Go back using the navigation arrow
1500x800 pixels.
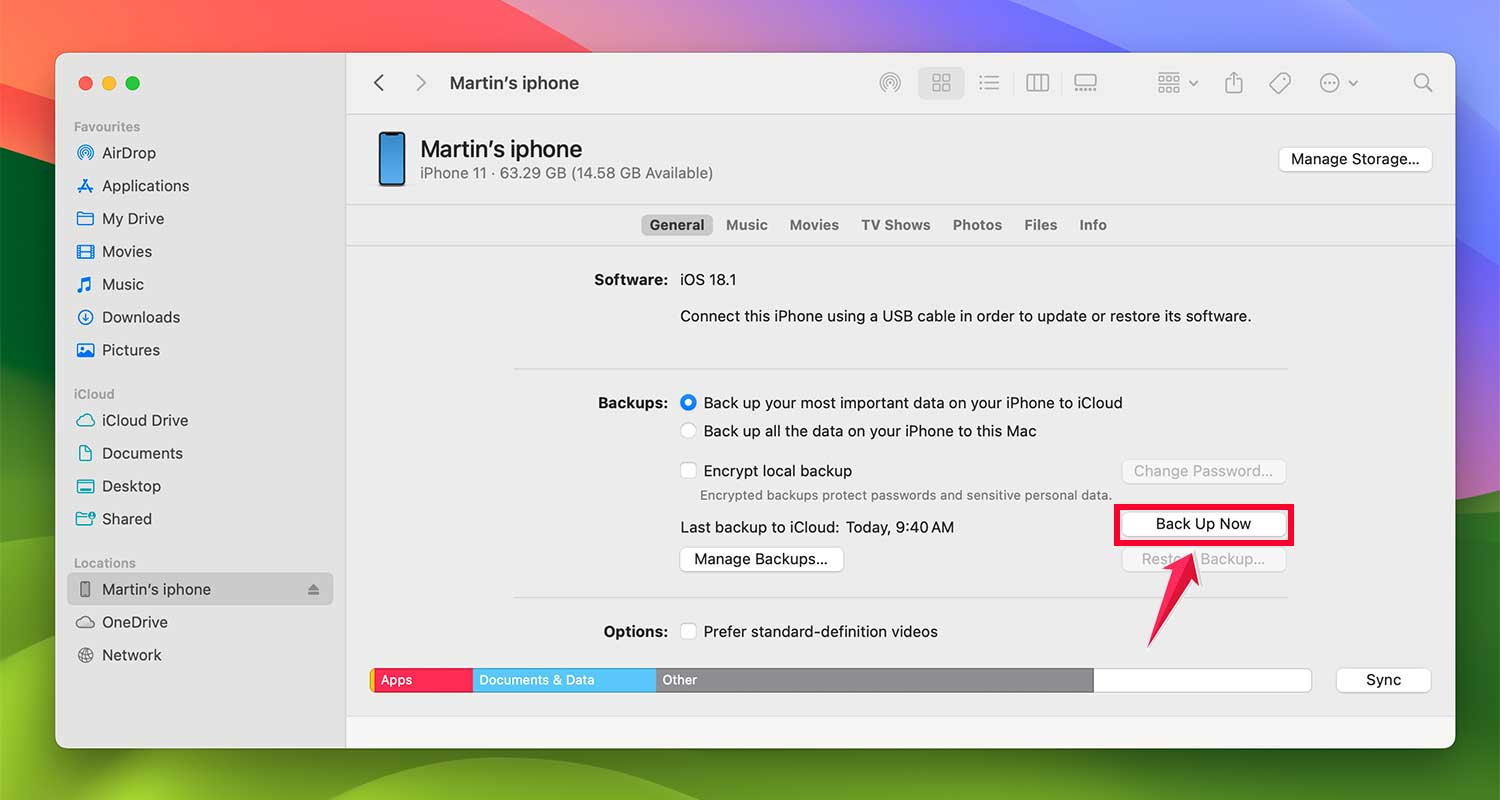[x=379, y=83]
